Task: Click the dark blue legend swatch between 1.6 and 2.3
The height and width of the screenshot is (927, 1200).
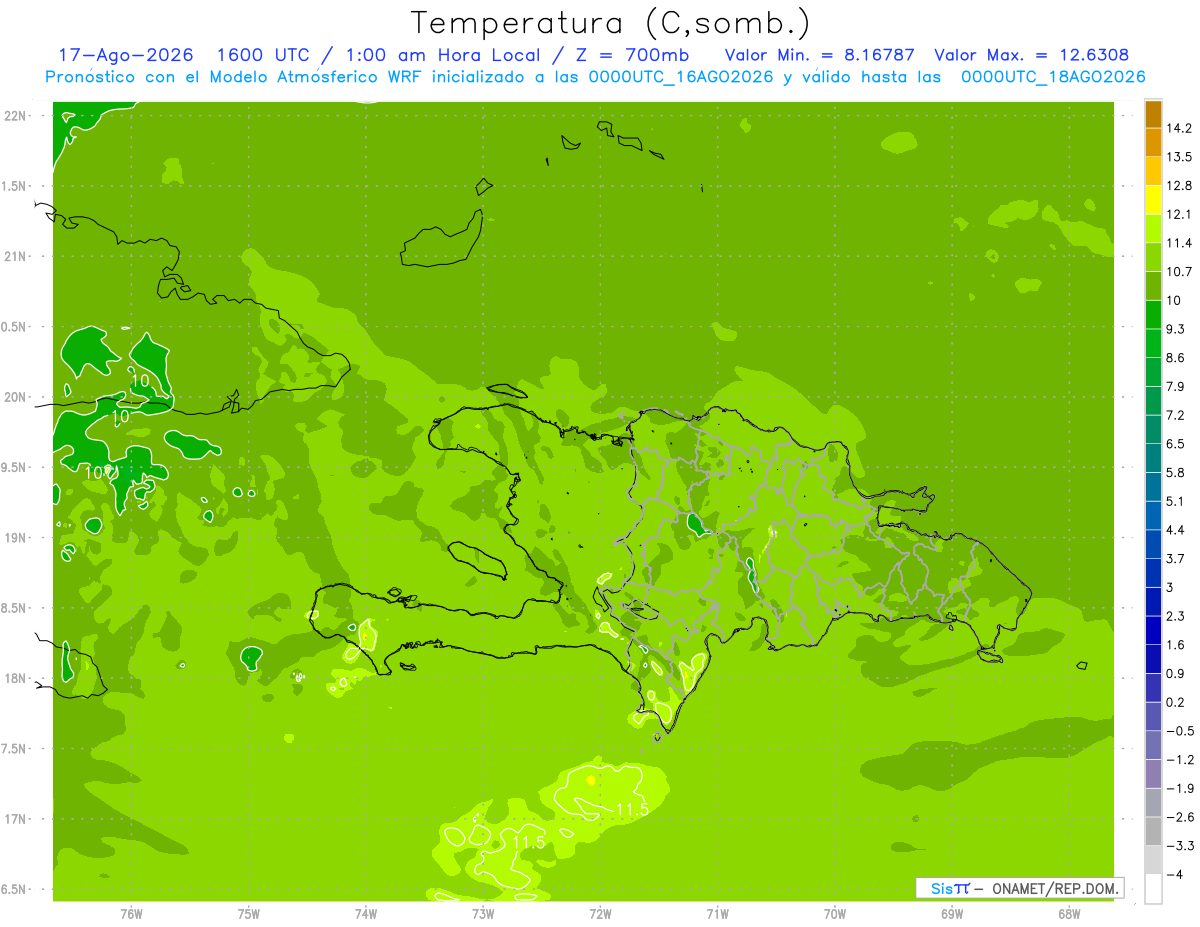Action: (1153, 630)
